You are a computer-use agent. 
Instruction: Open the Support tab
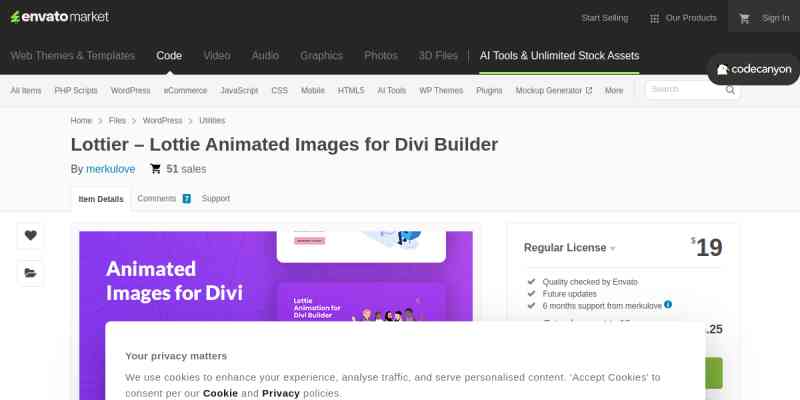click(x=216, y=199)
